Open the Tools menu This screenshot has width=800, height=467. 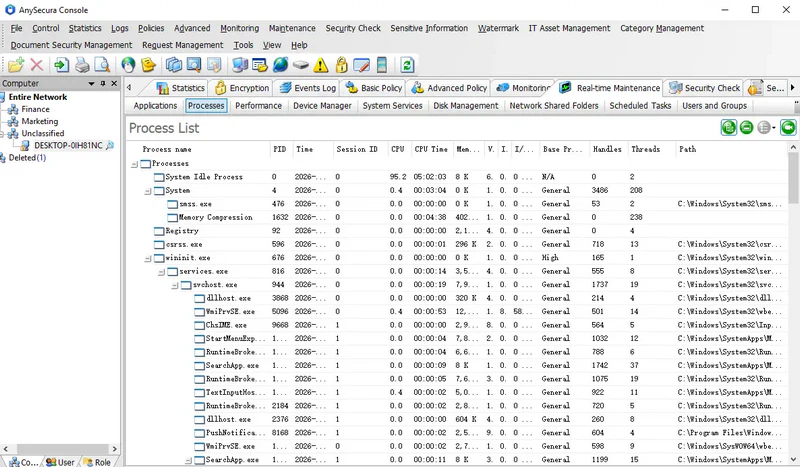click(243, 45)
